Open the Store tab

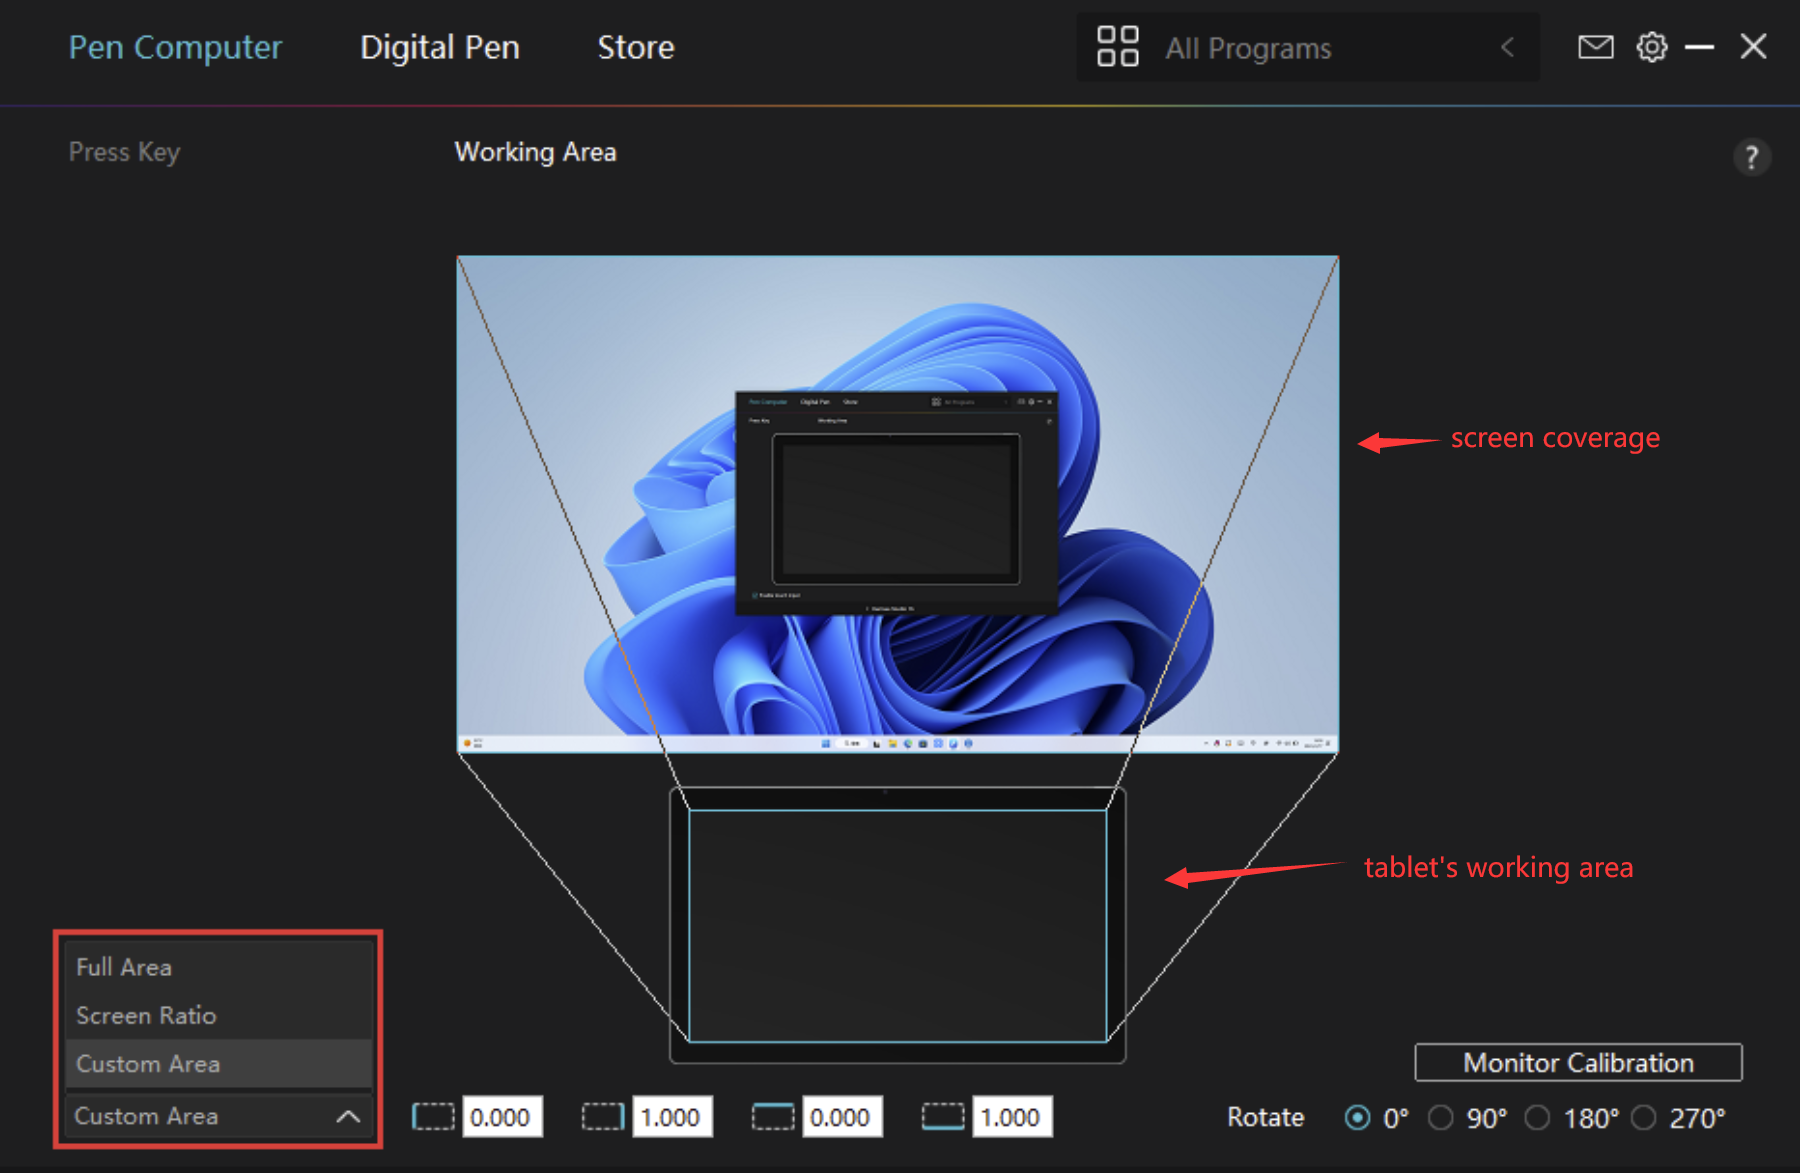click(636, 47)
